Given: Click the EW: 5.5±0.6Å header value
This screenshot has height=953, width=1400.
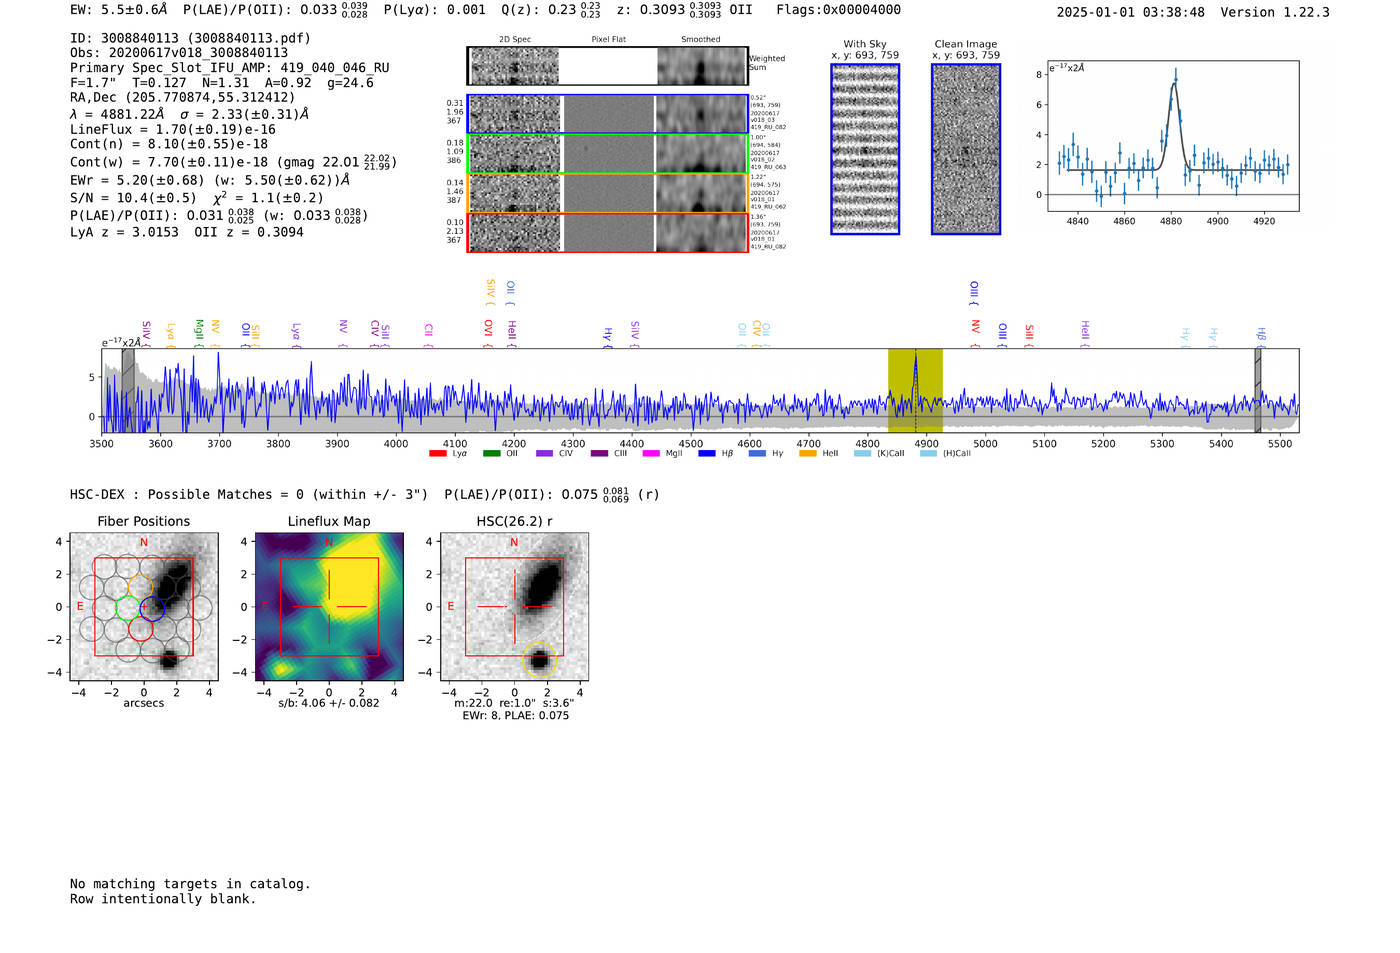Looking at the screenshot, I should pos(119,10).
